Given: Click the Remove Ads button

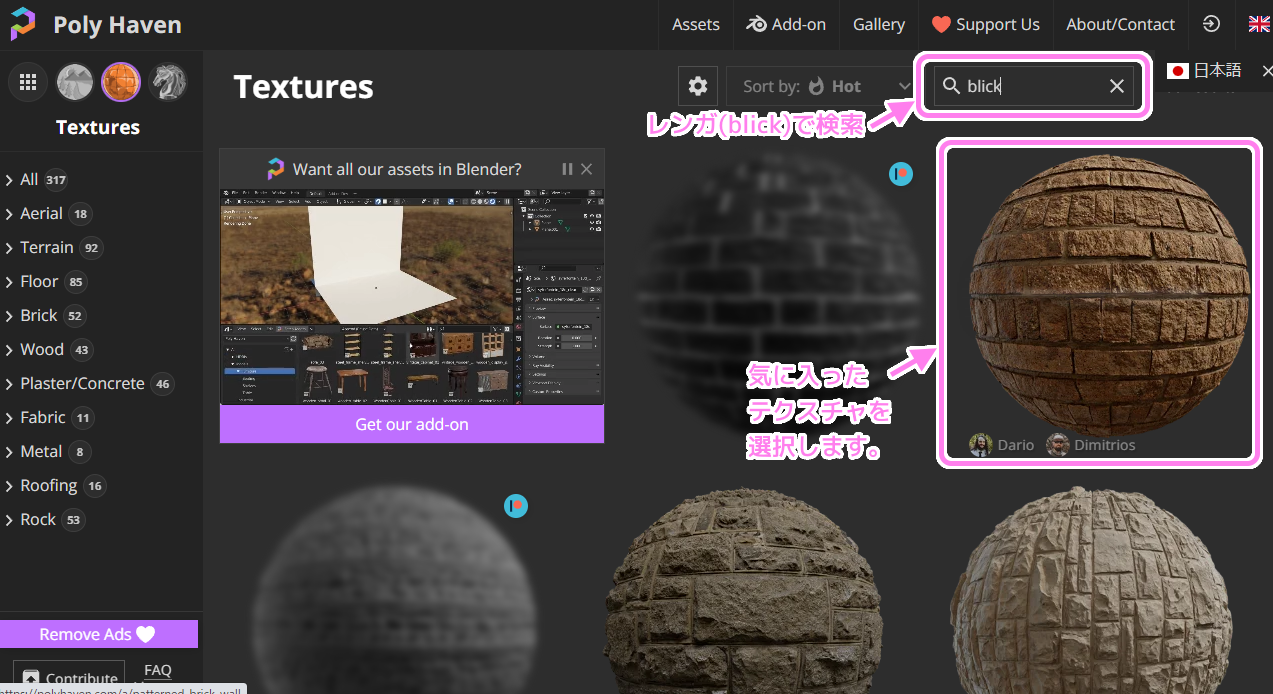Looking at the screenshot, I should coord(98,634).
